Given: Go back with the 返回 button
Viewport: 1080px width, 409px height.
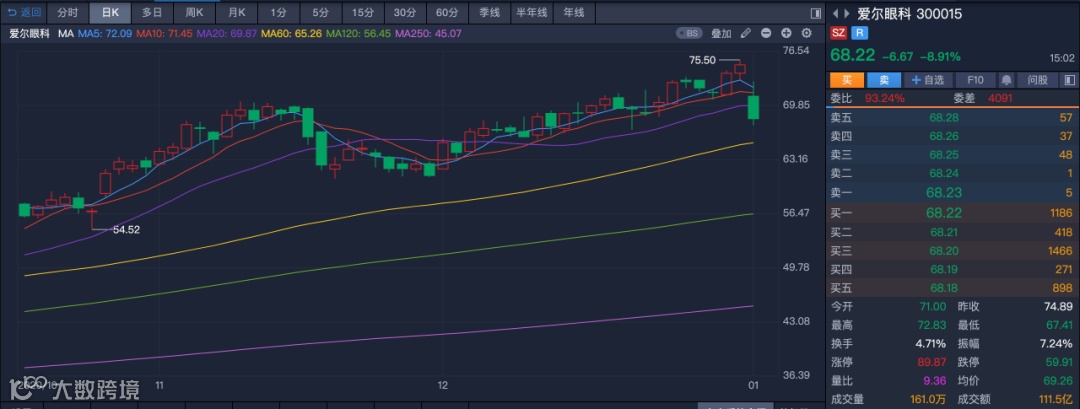Looking at the screenshot, I should pyautogui.click(x=24, y=12).
